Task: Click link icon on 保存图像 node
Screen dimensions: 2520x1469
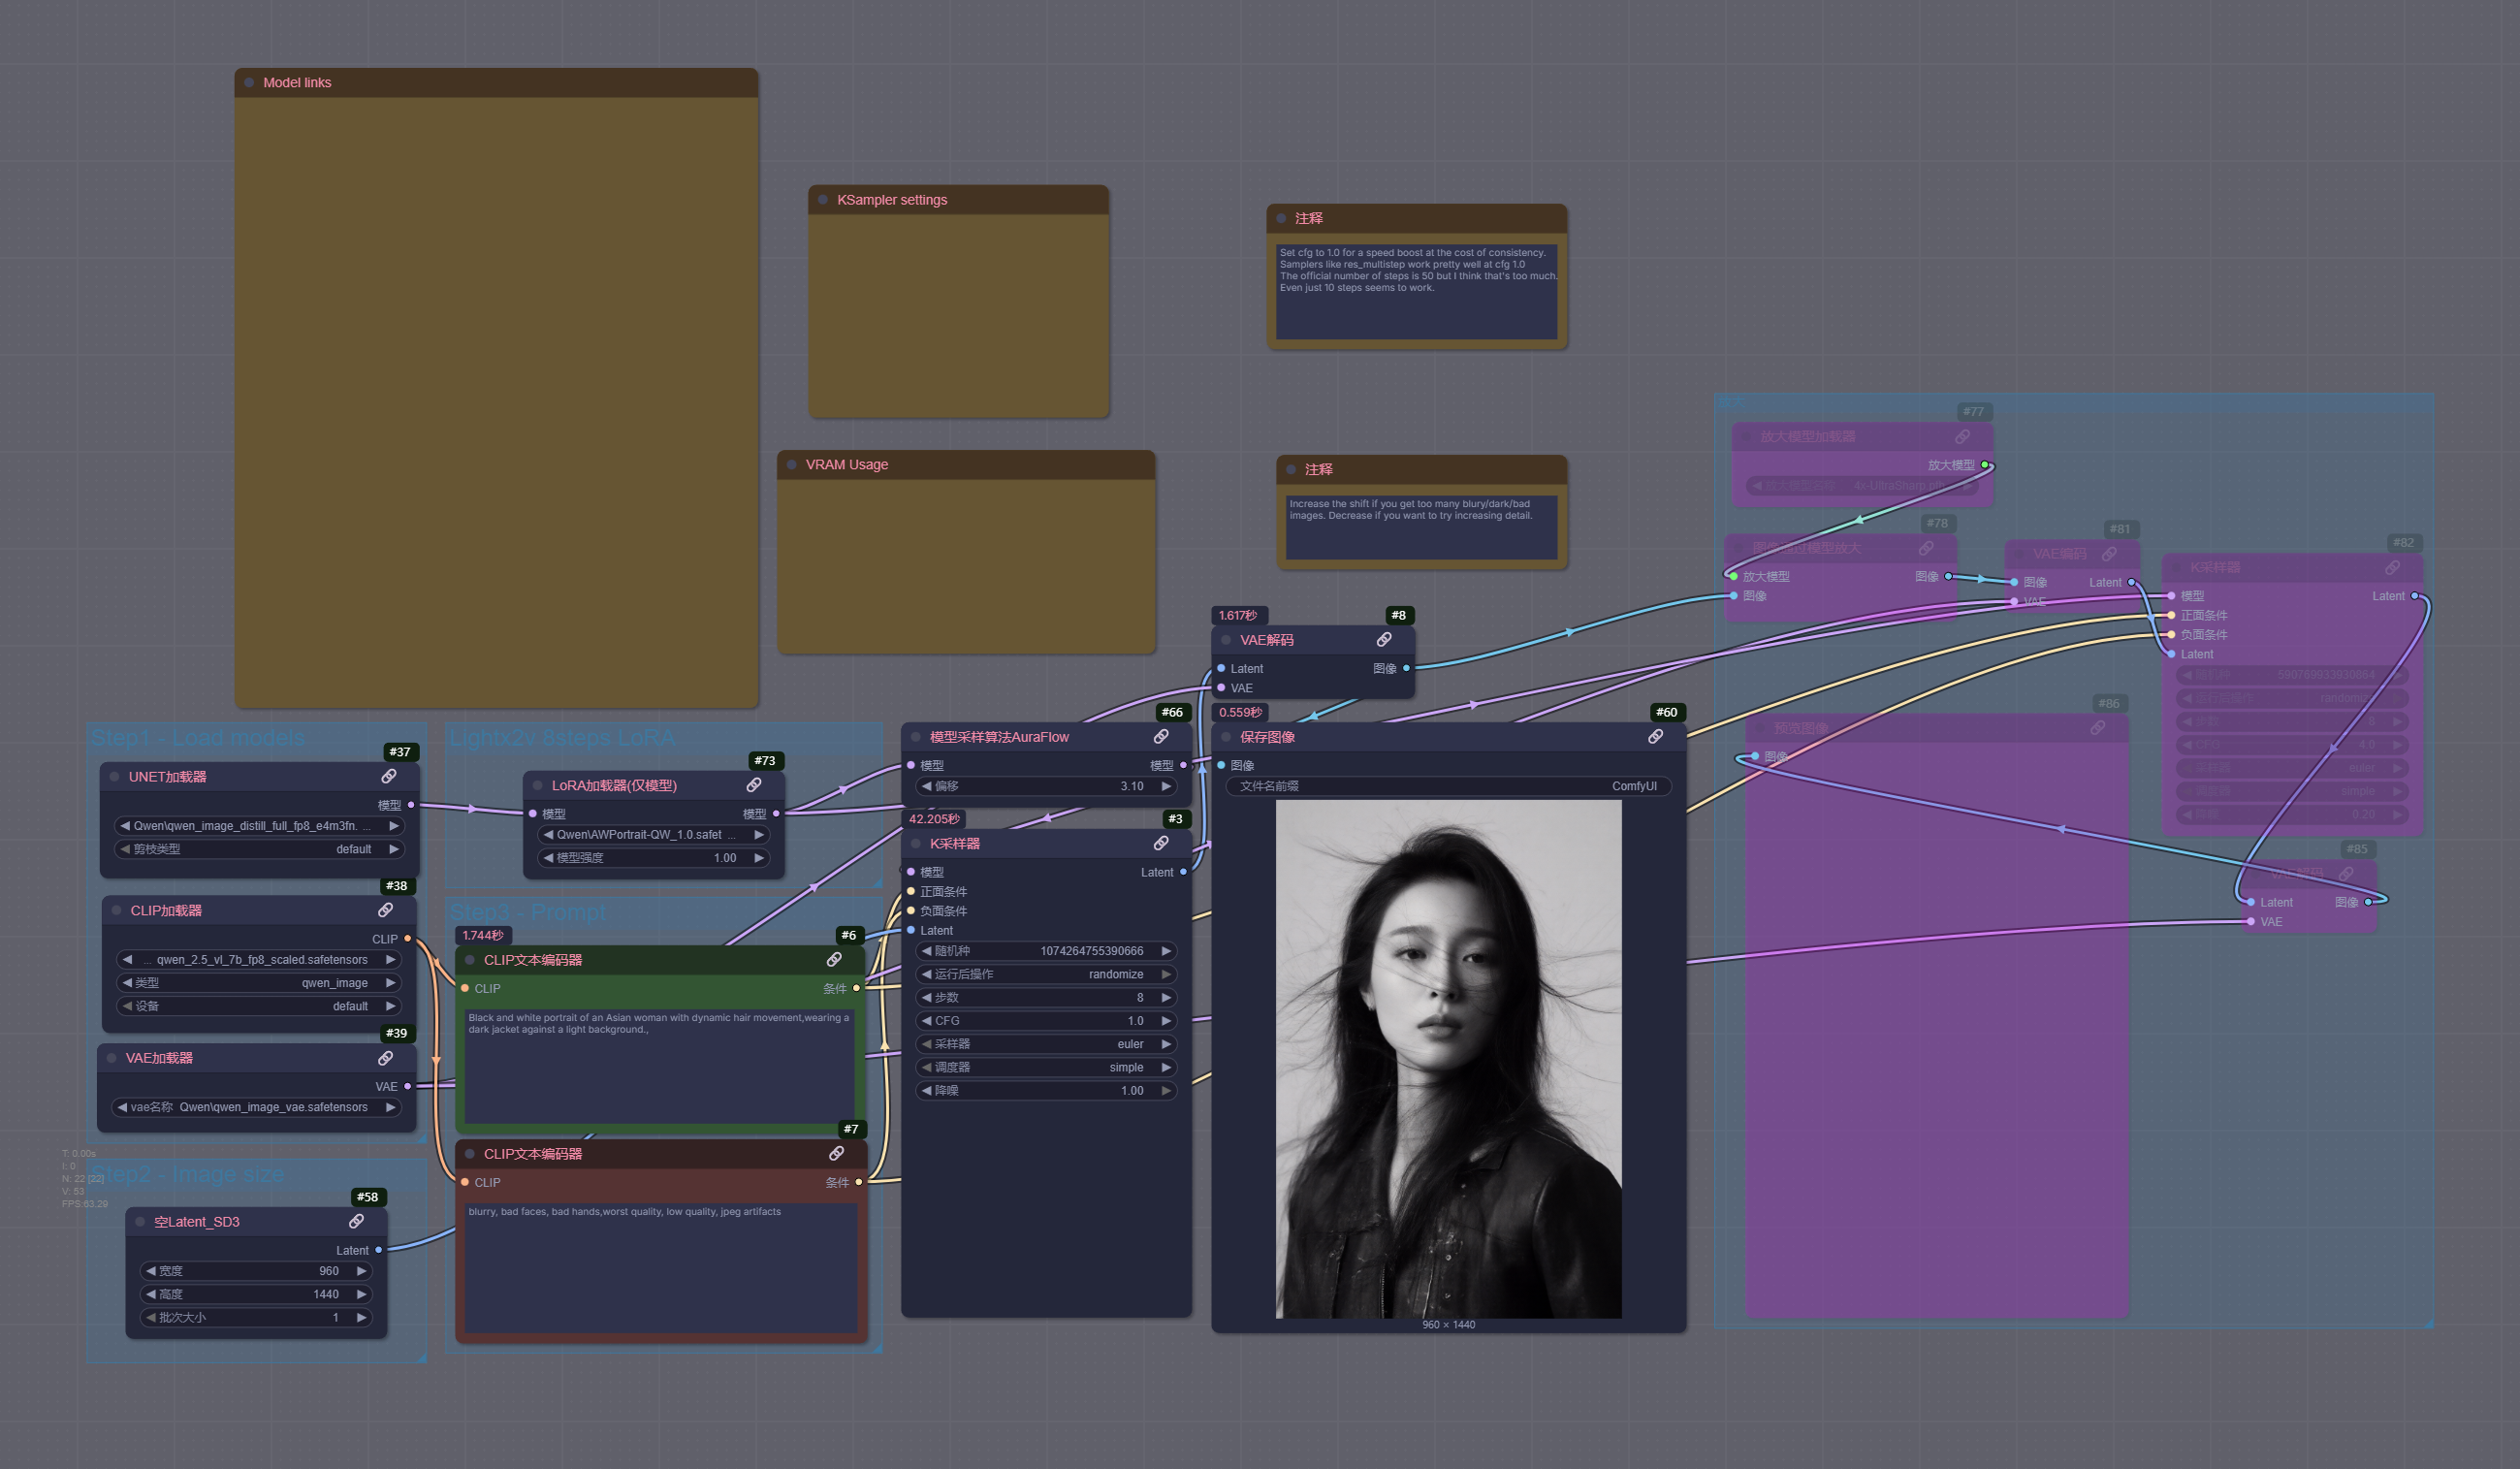Action: click(x=1656, y=736)
